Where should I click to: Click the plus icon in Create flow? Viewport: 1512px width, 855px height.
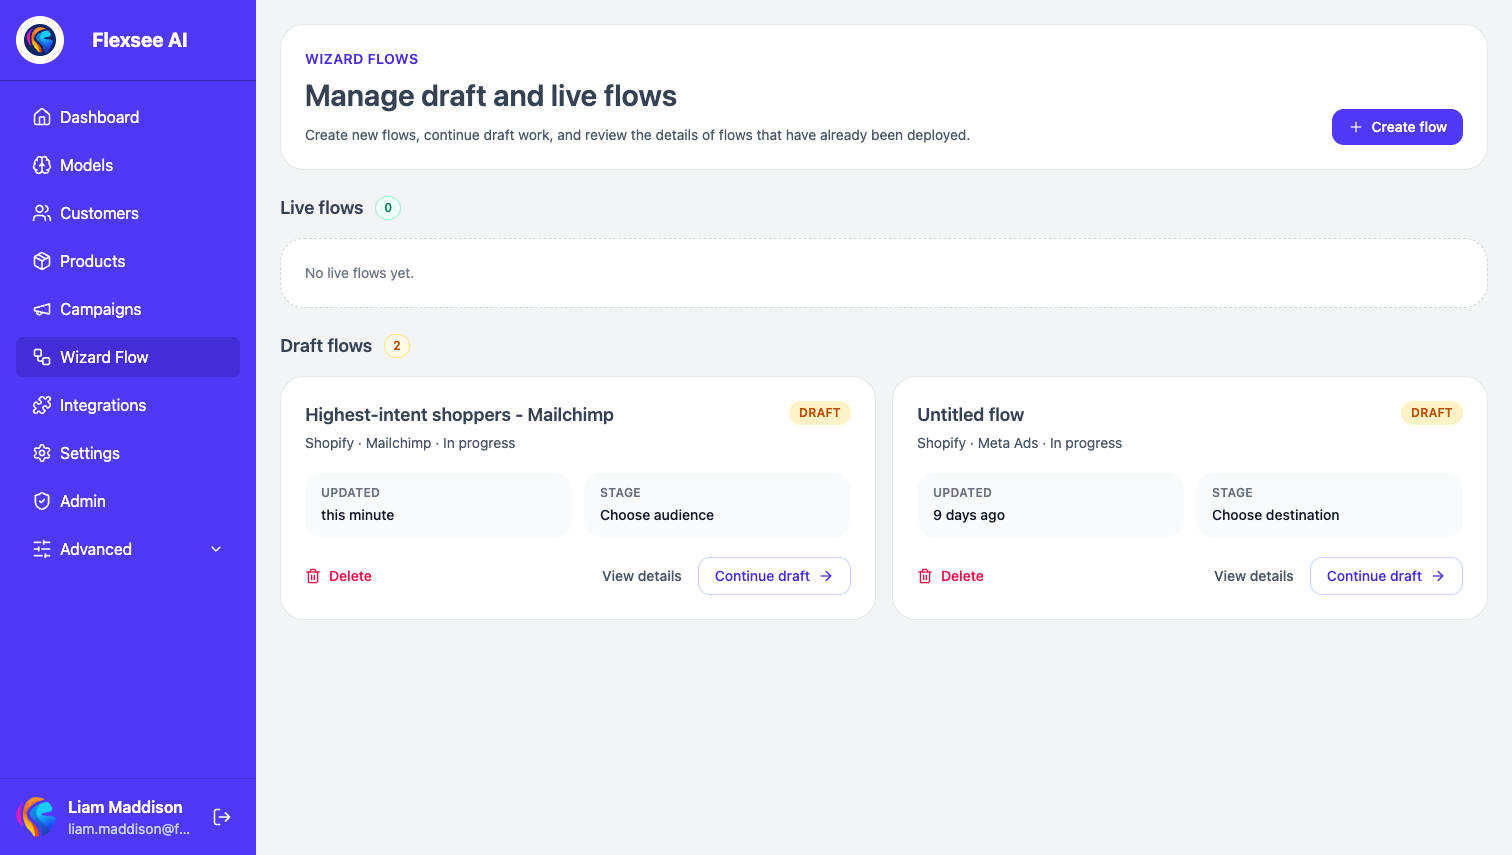point(1356,127)
